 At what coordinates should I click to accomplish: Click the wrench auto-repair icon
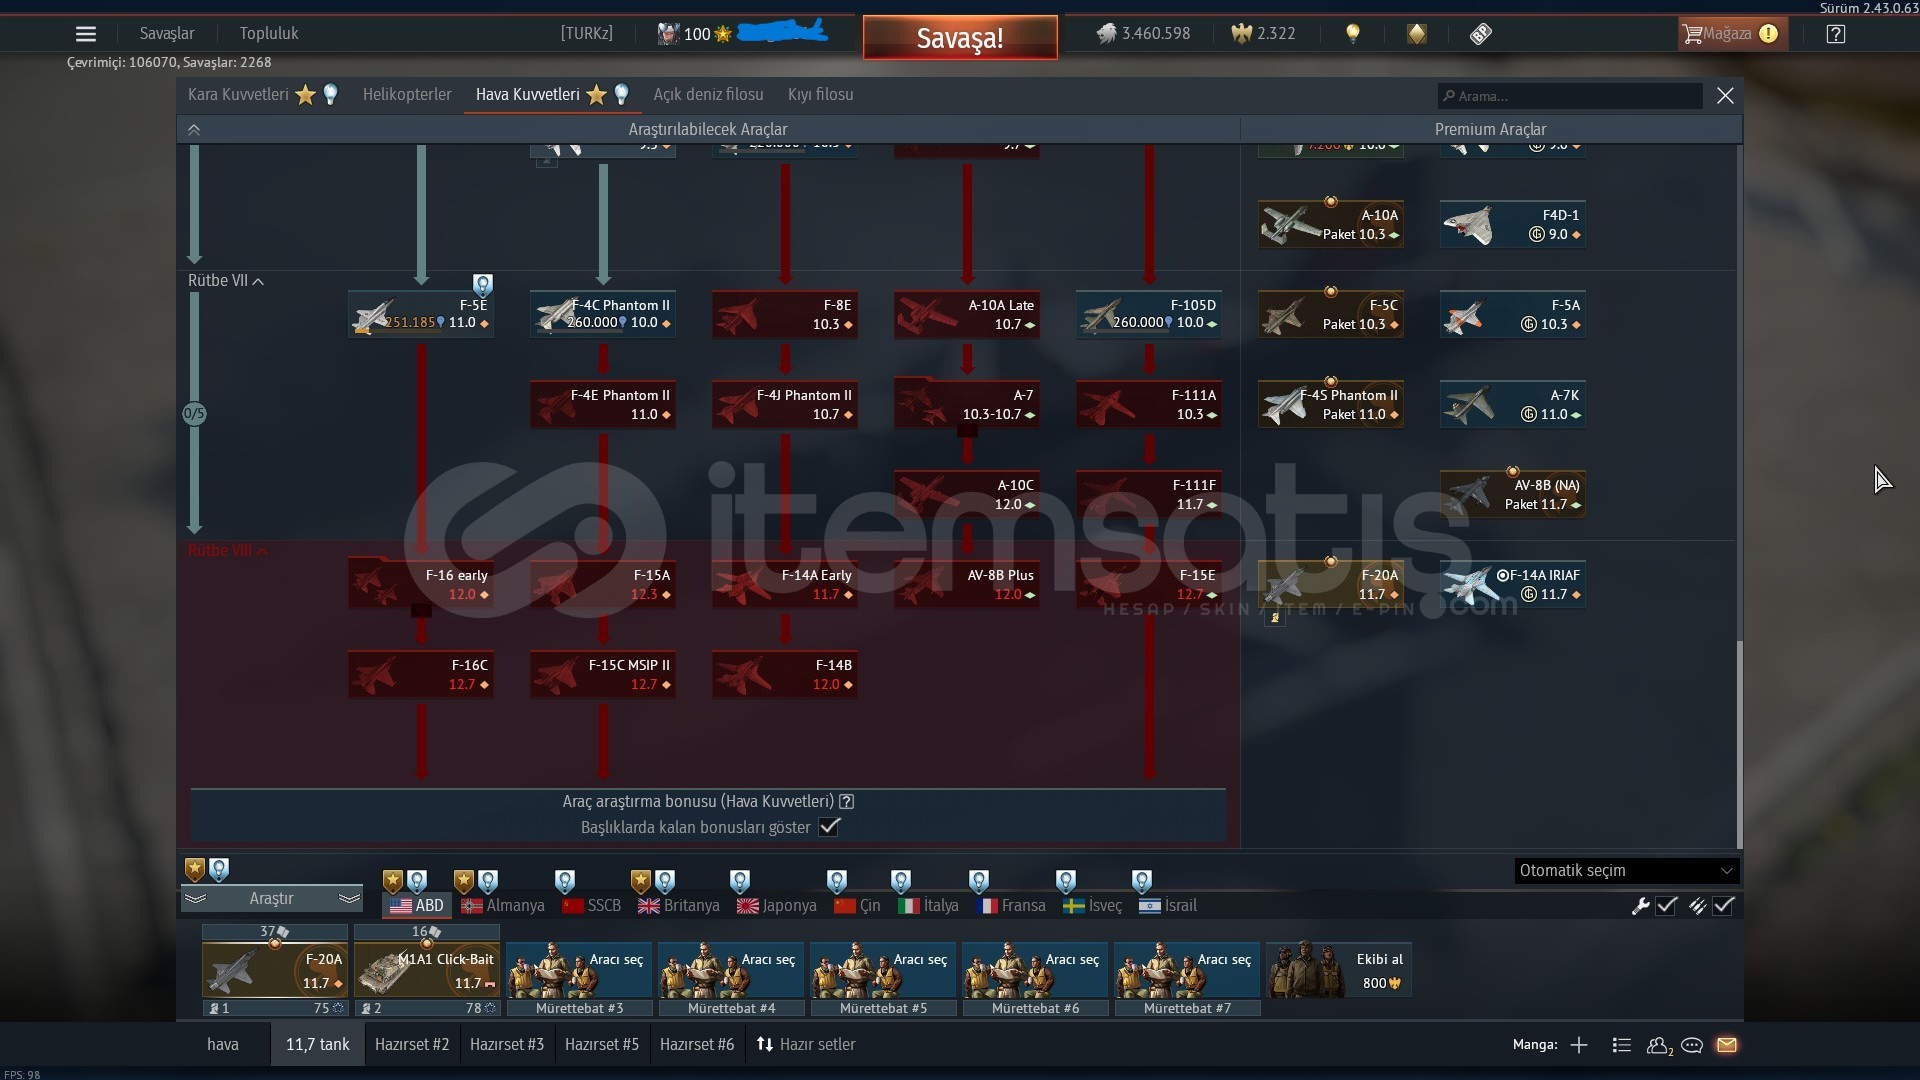point(1640,906)
